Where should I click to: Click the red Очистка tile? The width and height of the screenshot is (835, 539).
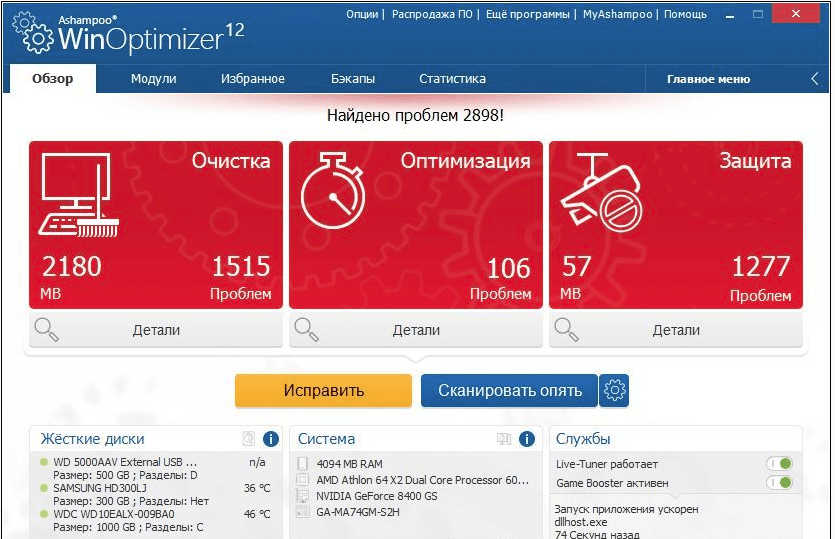pos(155,225)
